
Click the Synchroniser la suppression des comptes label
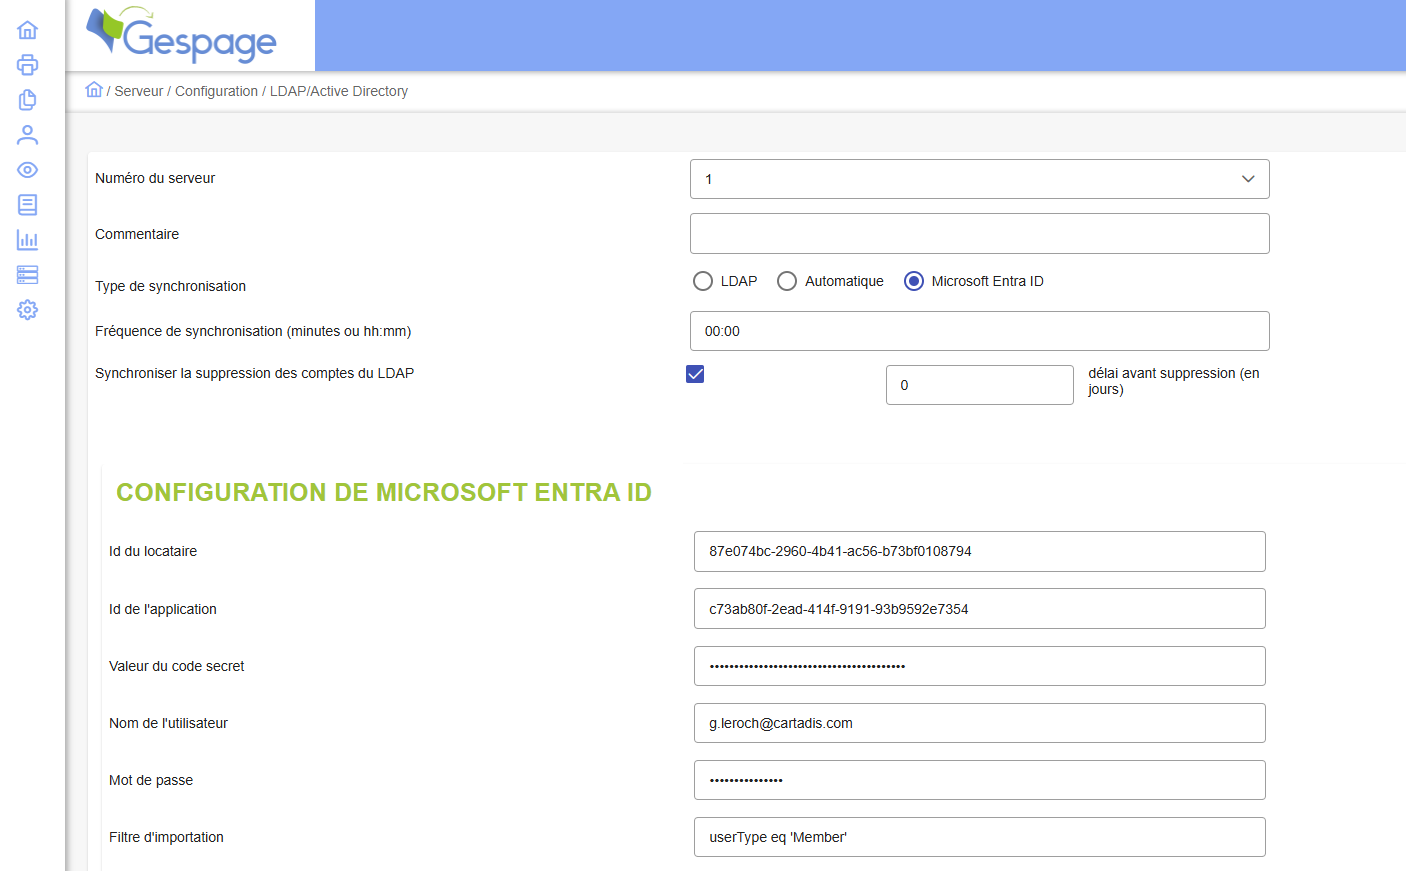click(x=254, y=373)
